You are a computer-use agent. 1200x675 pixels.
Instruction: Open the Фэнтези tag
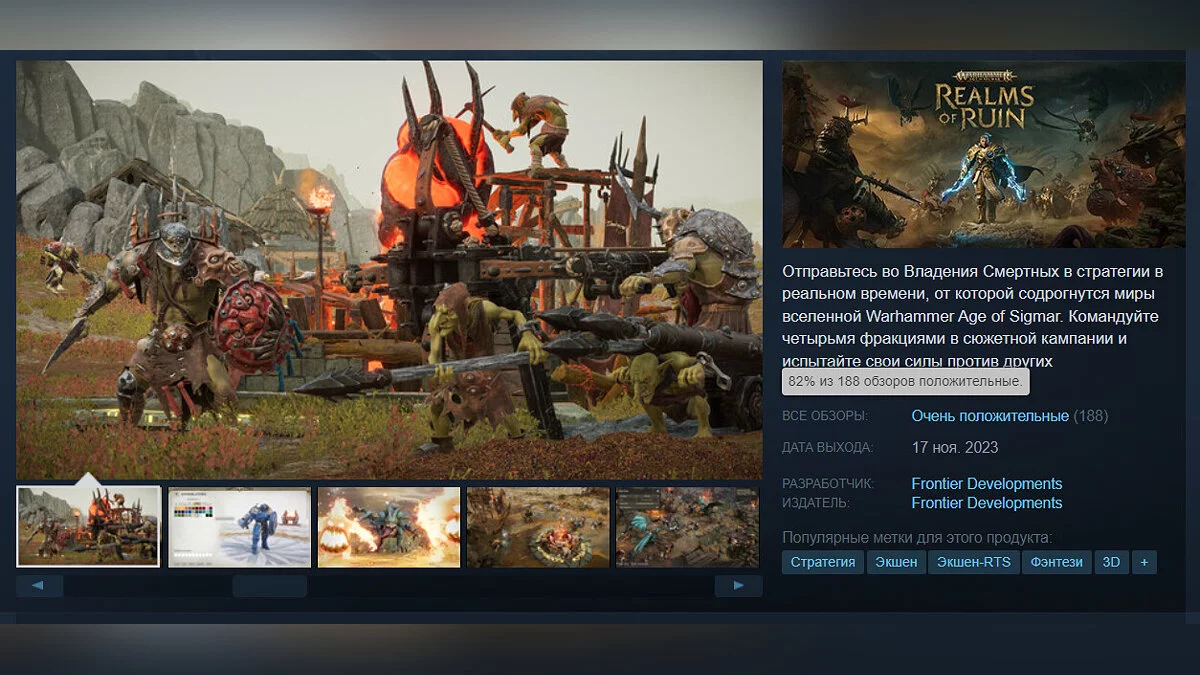[x=1057, y=562]
